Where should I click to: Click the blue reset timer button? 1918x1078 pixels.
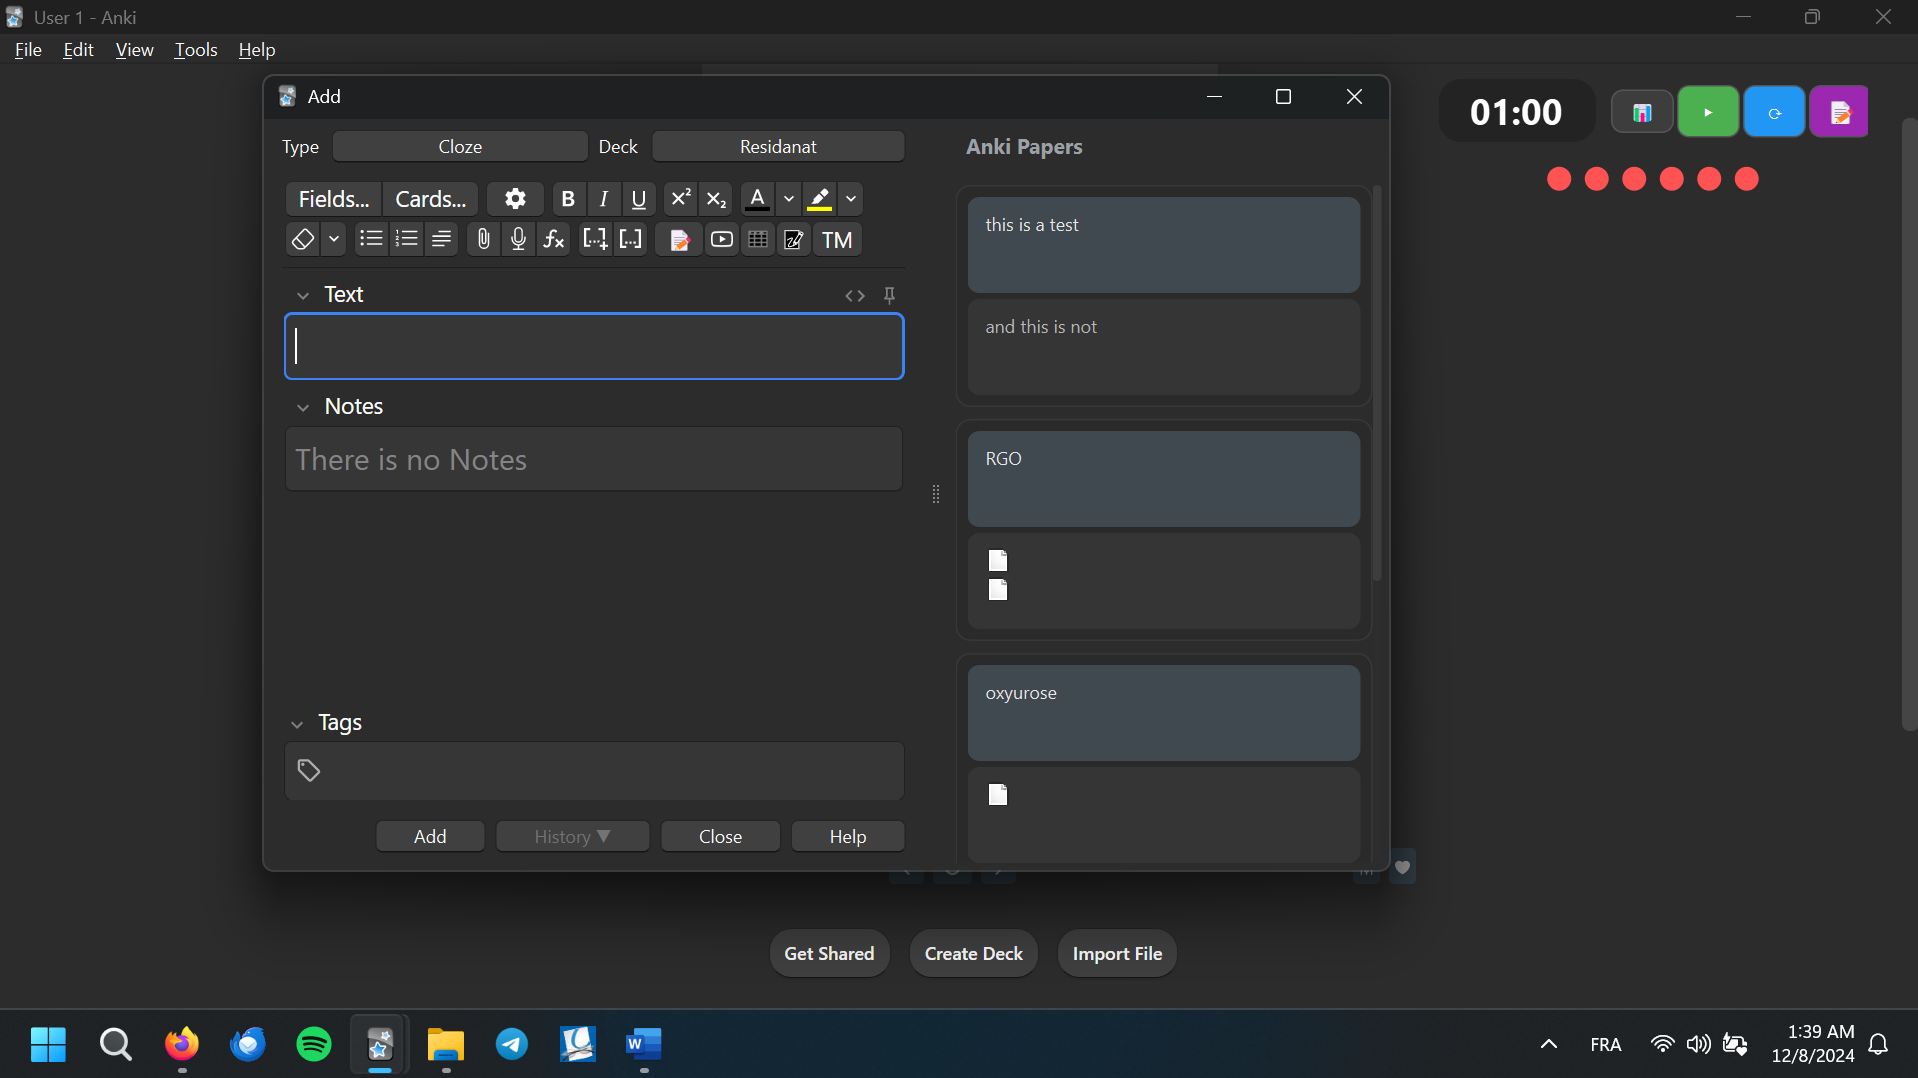click(1774, 112)
